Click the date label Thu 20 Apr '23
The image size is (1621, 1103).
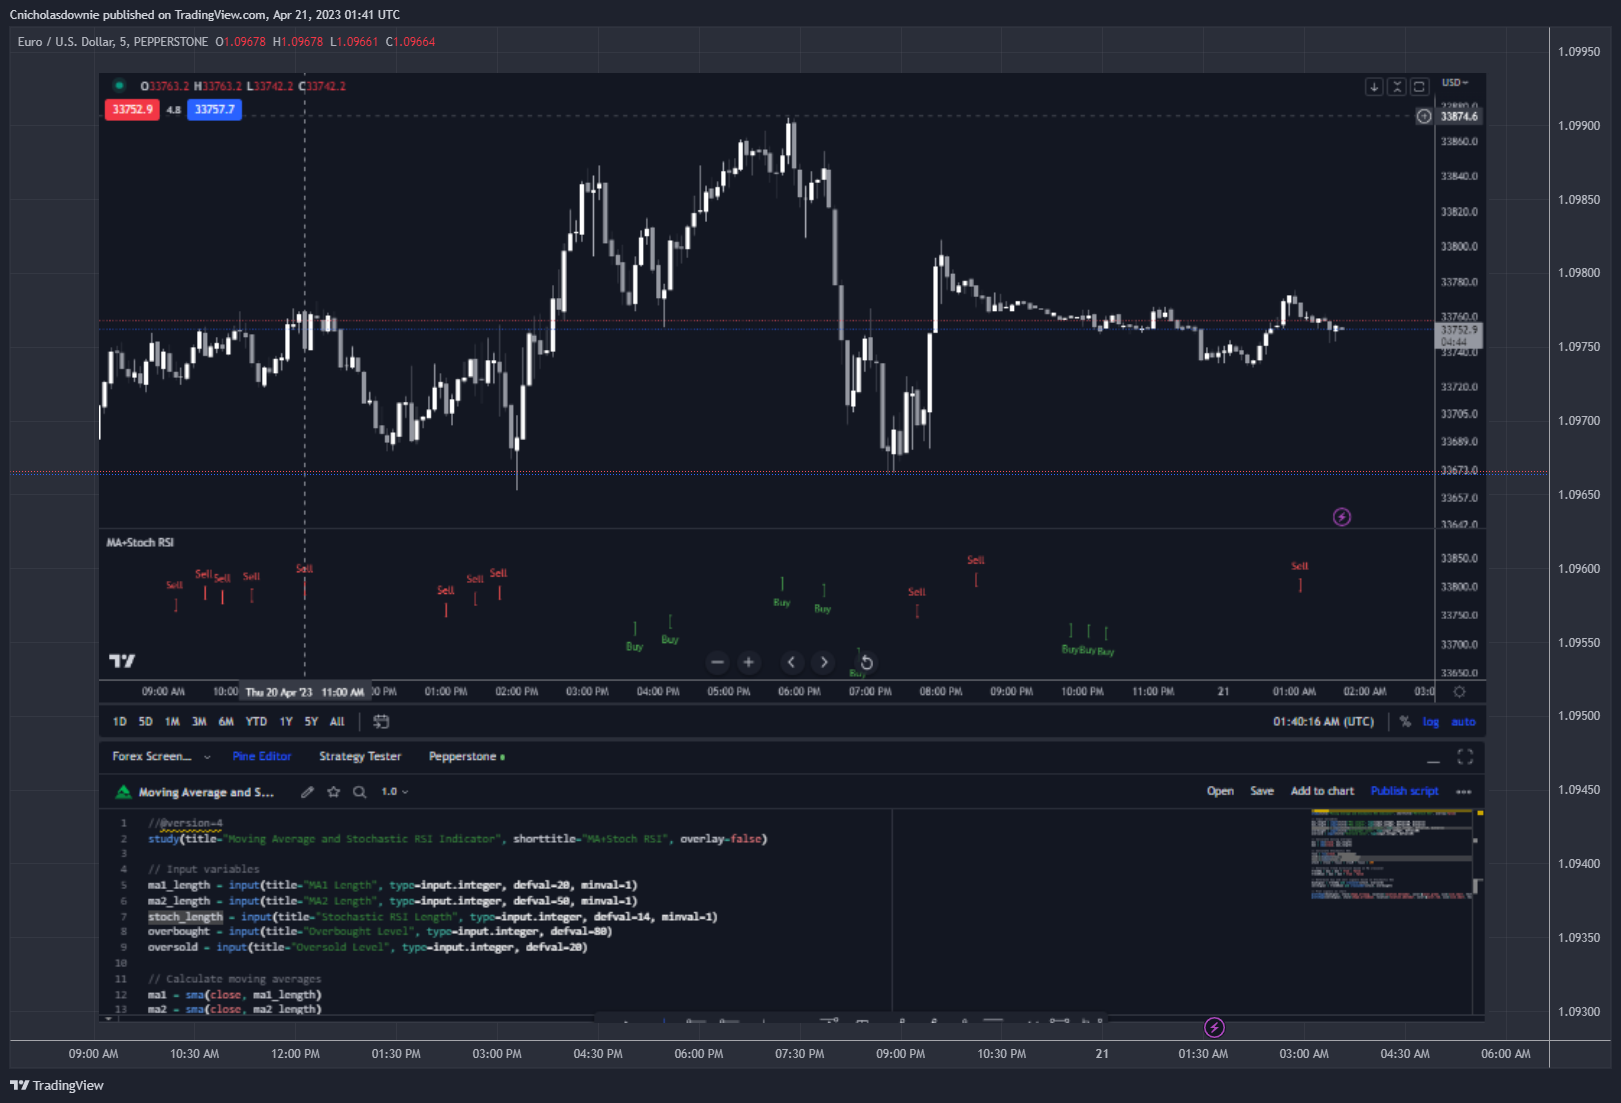click(279, 692)
